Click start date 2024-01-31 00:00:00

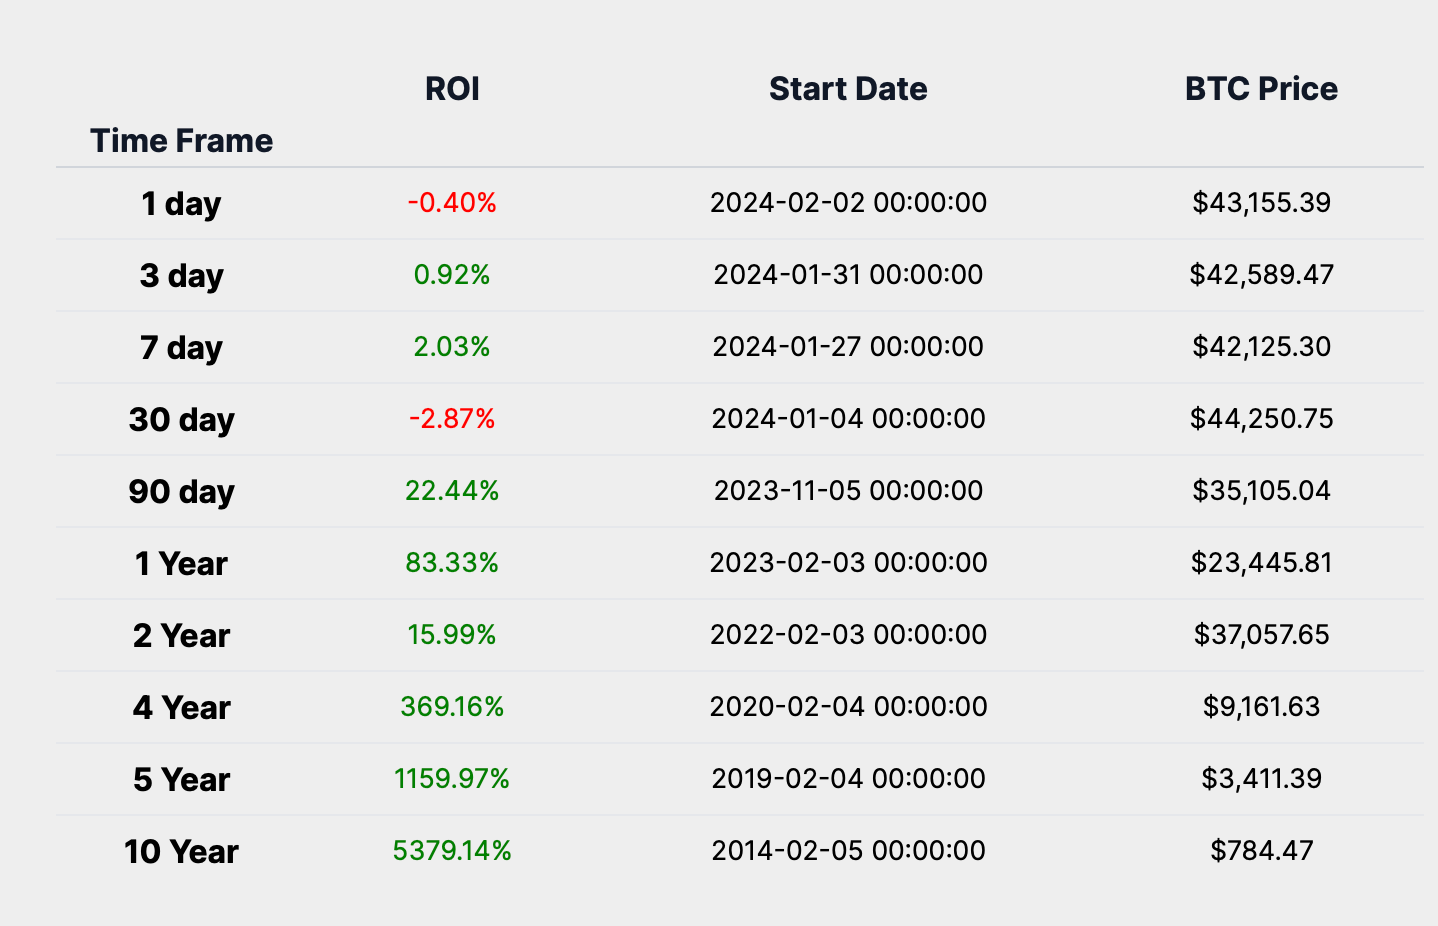(x=848, y=275)
